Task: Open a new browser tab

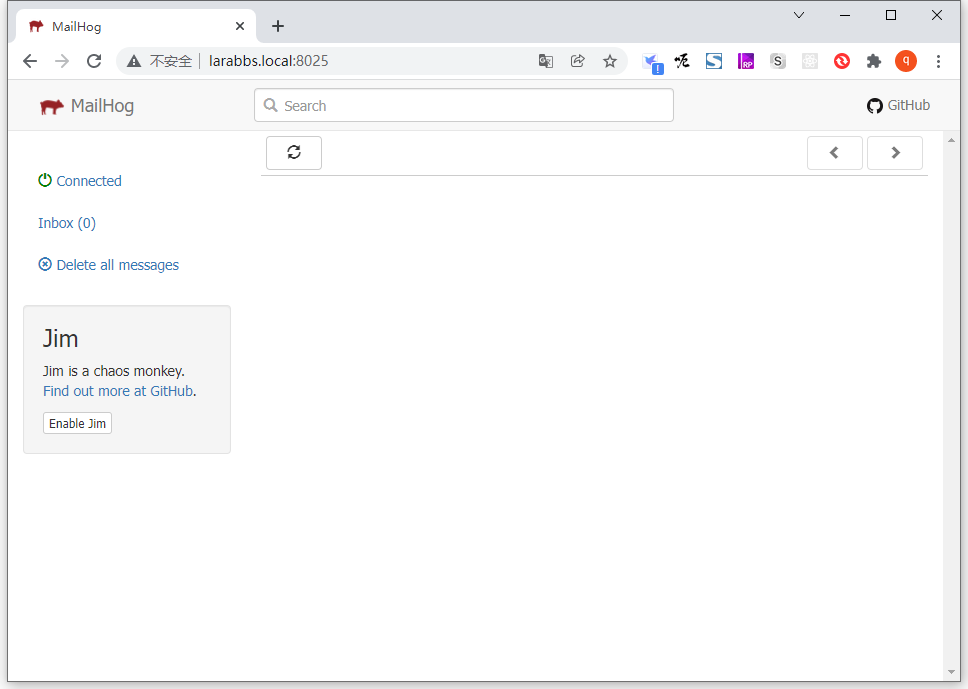Action: (278, 26)
